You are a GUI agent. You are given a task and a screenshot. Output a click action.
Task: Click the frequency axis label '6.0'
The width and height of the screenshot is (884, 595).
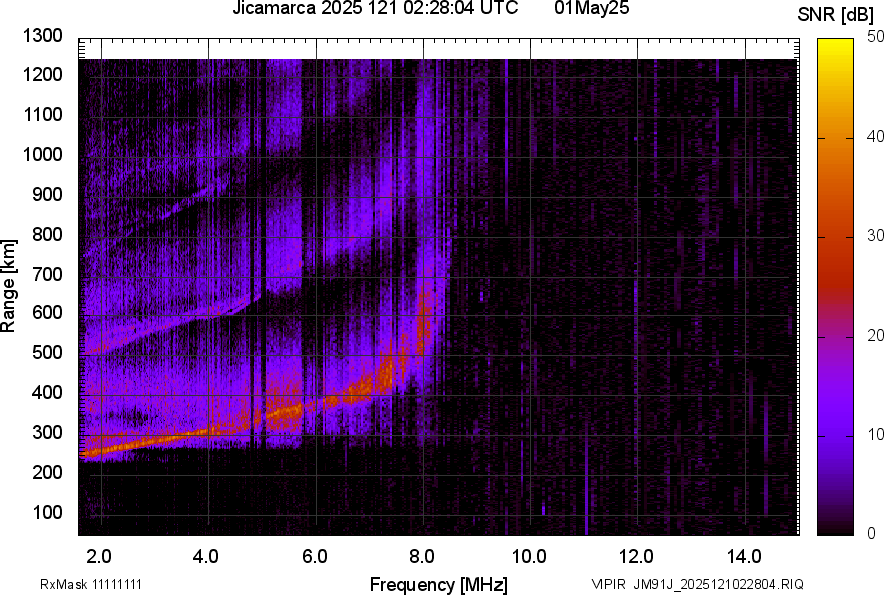(314, 557)
